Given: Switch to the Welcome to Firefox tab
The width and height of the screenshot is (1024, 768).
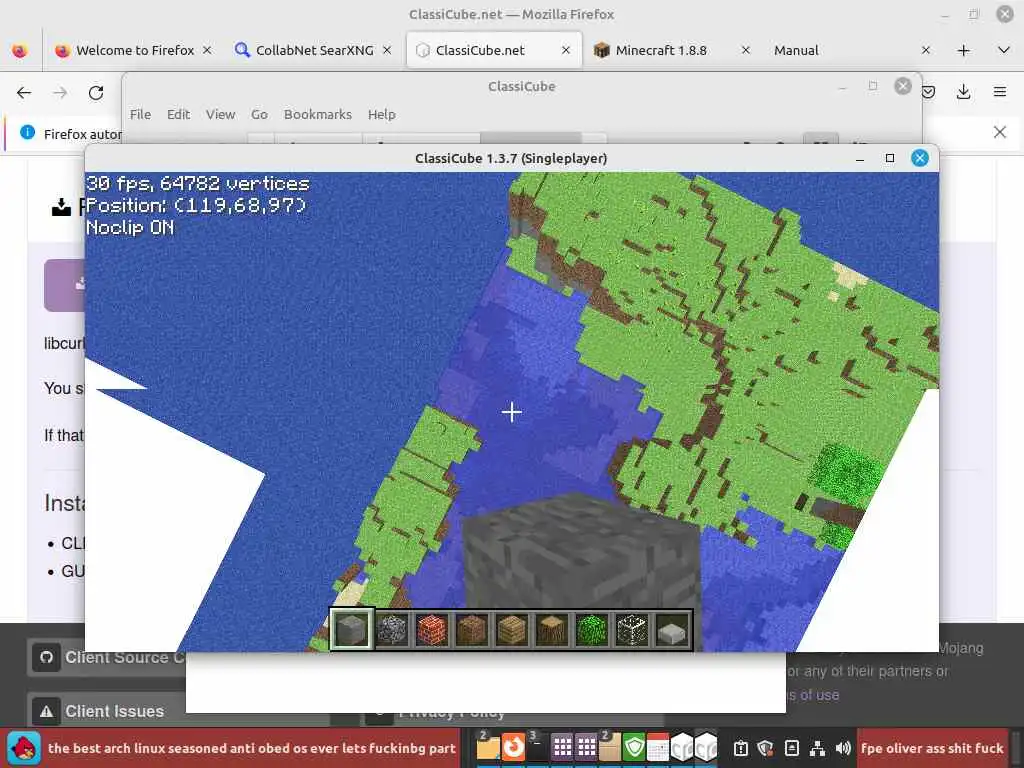Looking at the screenshot, I should pyautogui.click(x=134, y=50).
